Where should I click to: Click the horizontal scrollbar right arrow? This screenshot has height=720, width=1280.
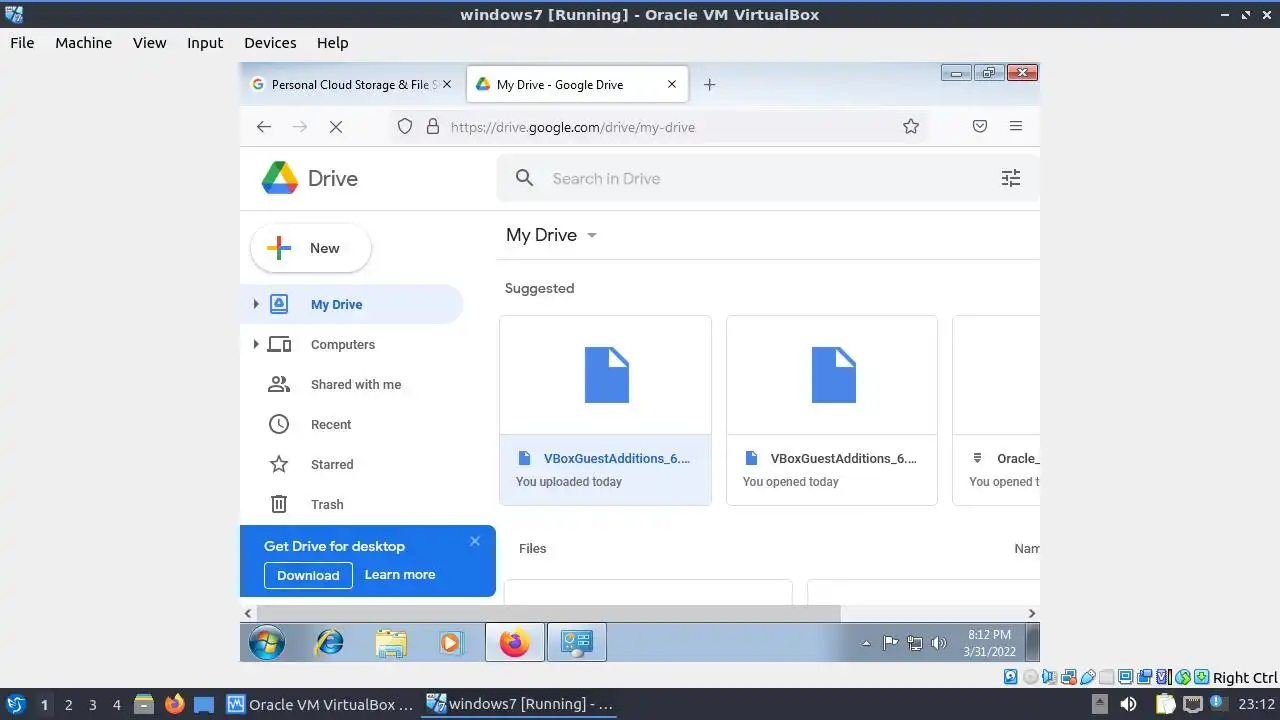point(1031,613)
